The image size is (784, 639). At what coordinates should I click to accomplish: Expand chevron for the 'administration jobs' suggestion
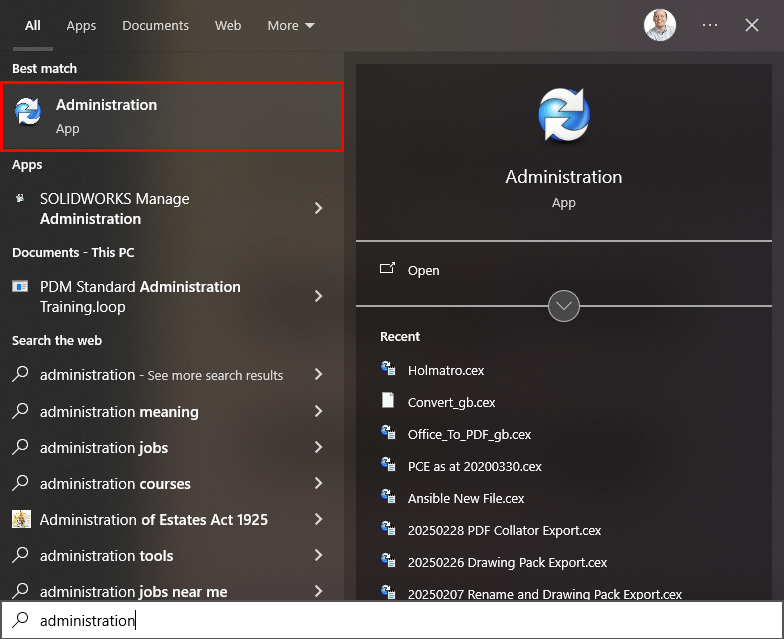pos(318,448)
